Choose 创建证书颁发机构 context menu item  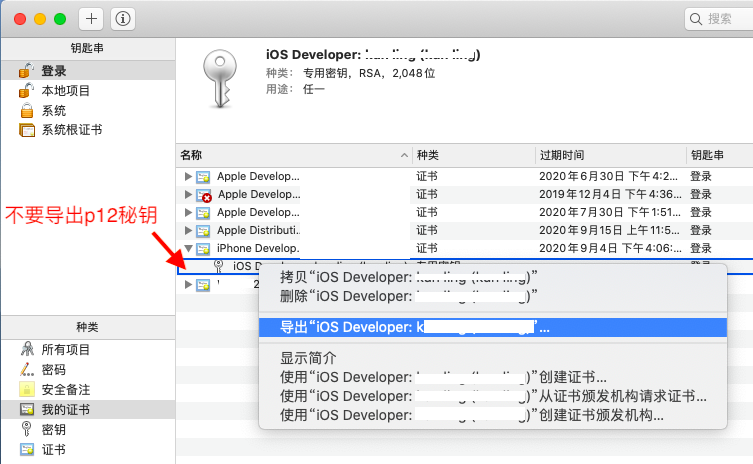click(x=493, y=415)
